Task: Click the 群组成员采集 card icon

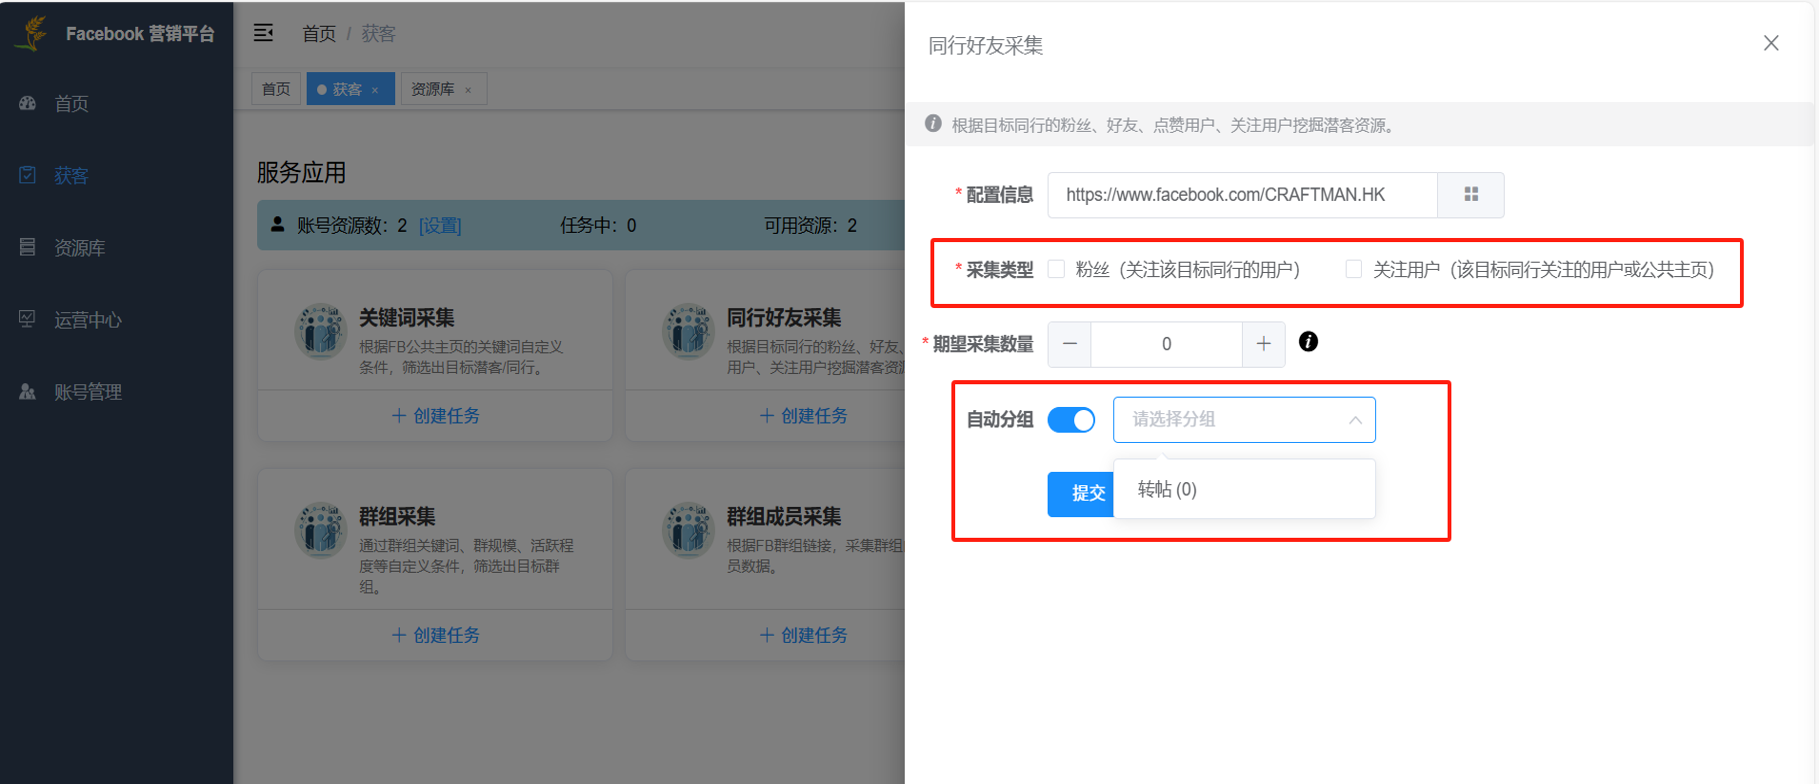Action: point(688,530)
